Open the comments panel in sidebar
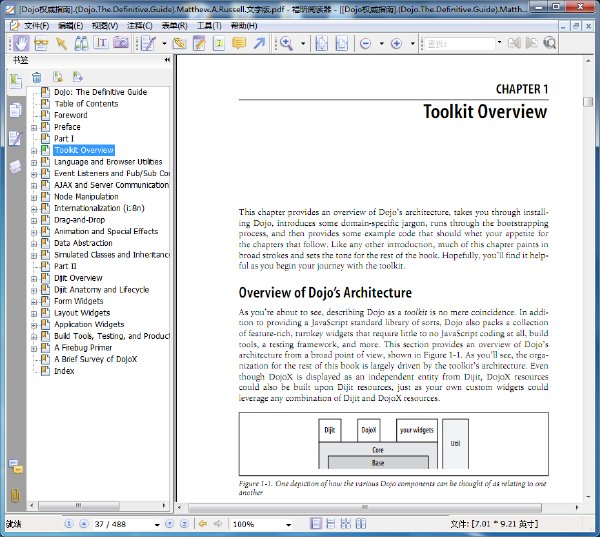Image resolution: width=600 pixels, height=537 pixels. click(16, 467)
